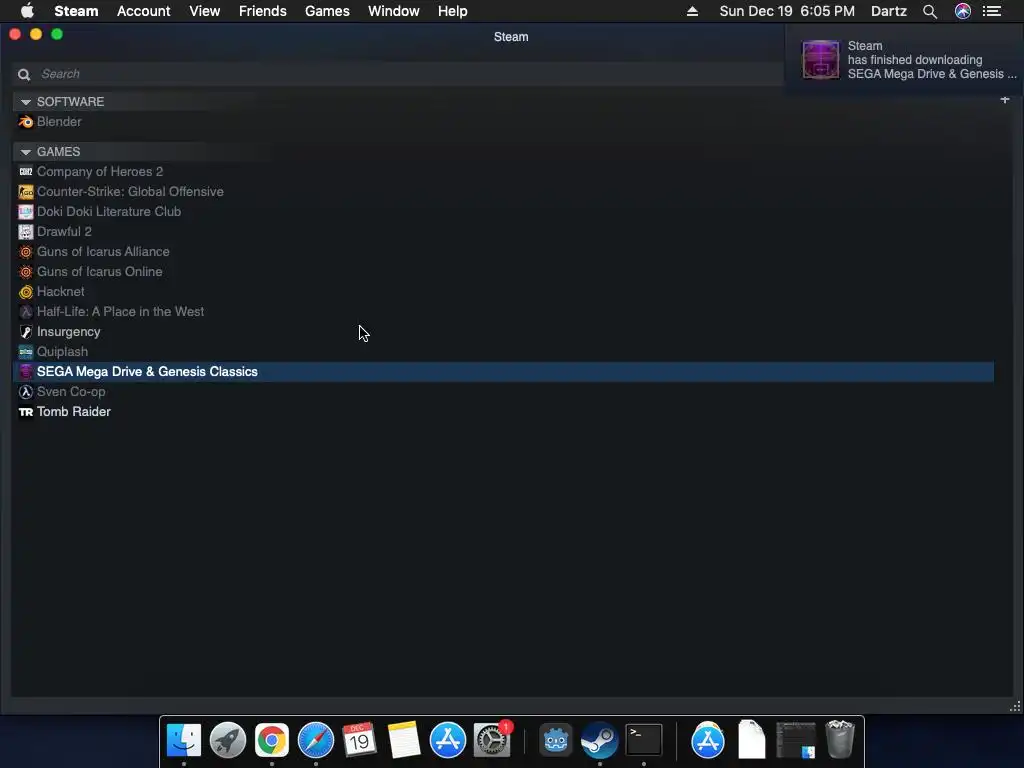Click the Guns of Icarus Alliance icon
Image resolution: width=1024 pixels, height=768 pixels.
click(x=25, y=252)
